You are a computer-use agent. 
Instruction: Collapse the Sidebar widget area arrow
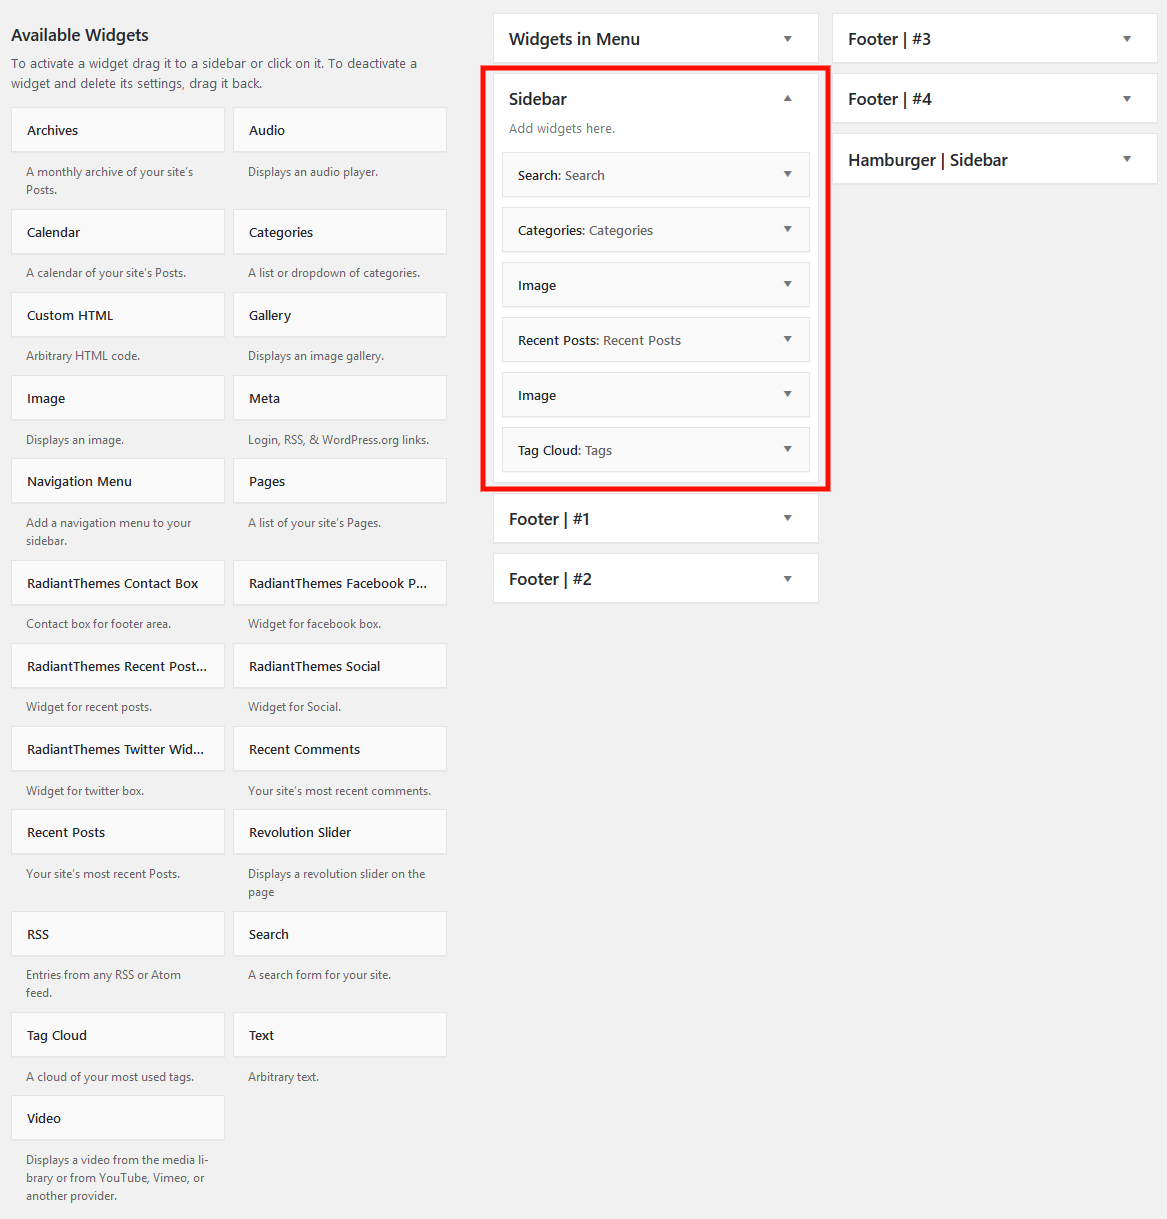(788, 99)
